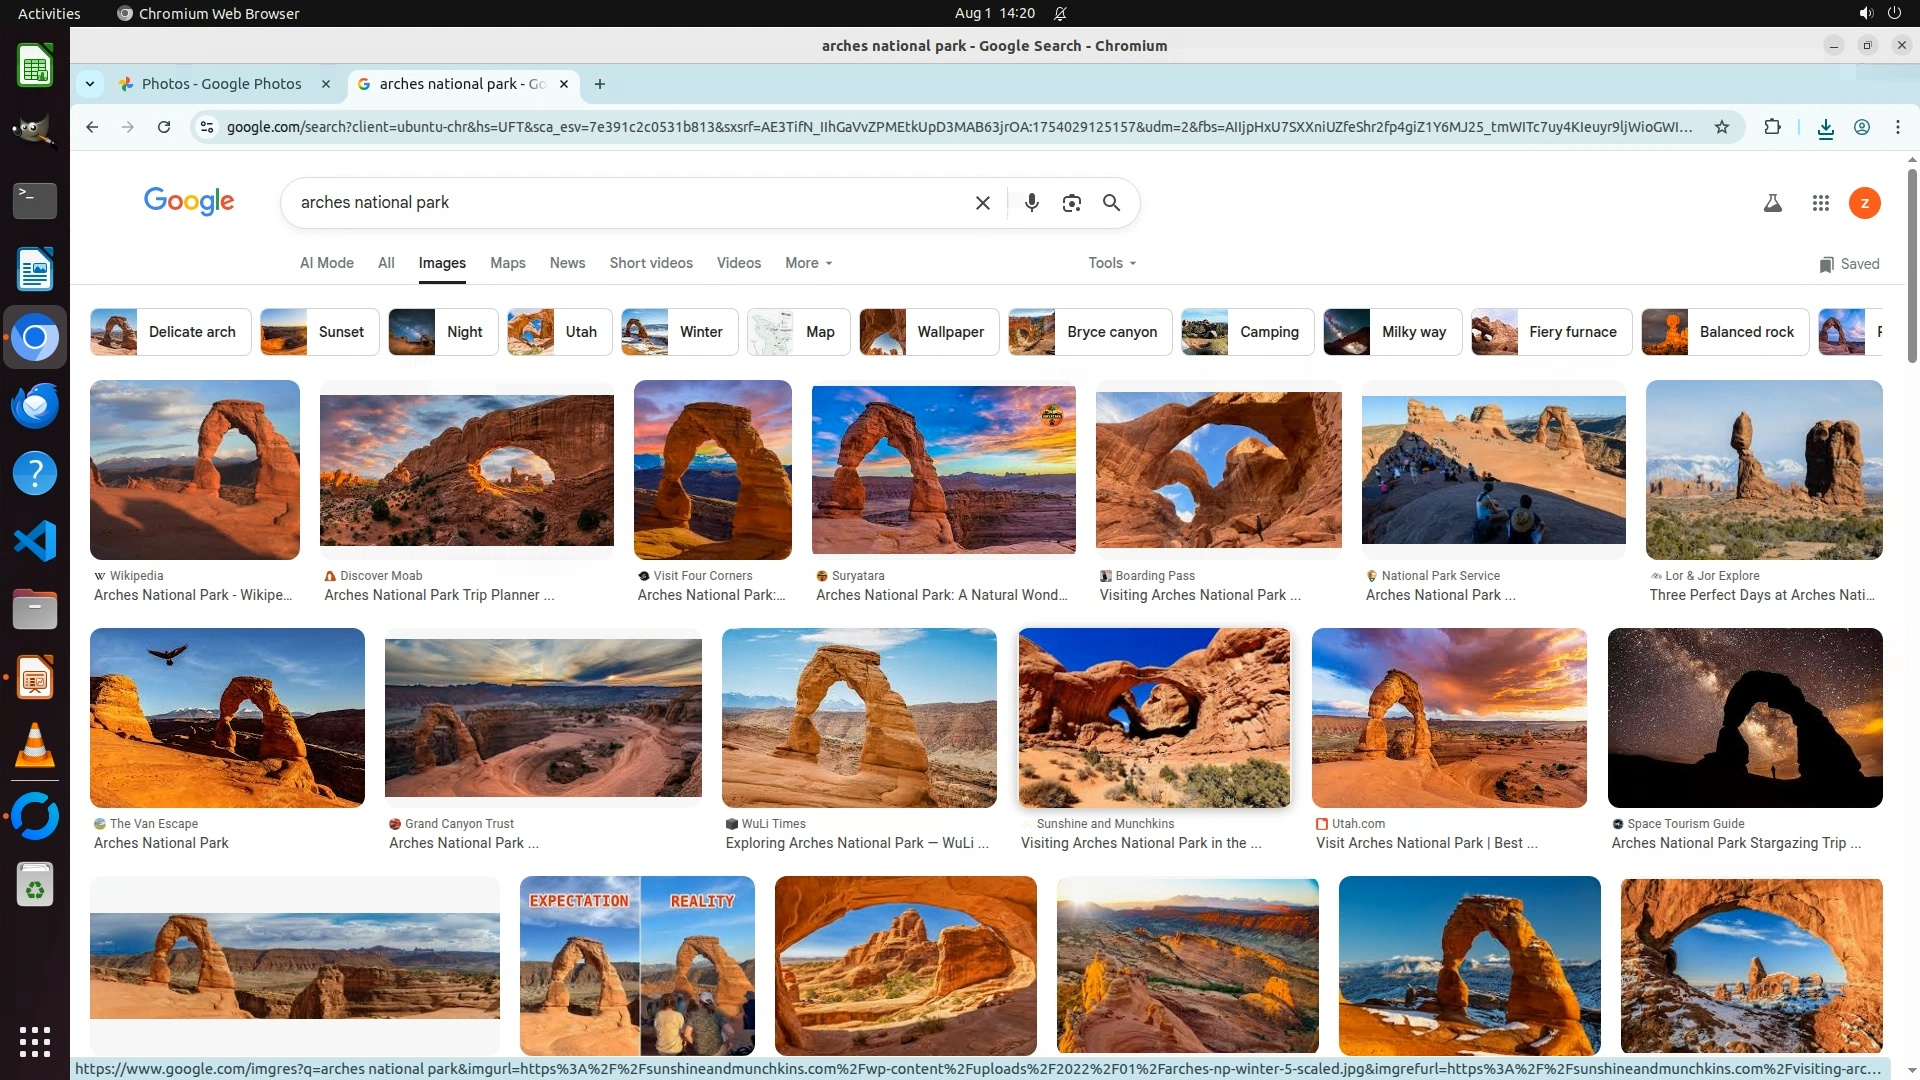Open the Google apps grid

pos(1820,203)
